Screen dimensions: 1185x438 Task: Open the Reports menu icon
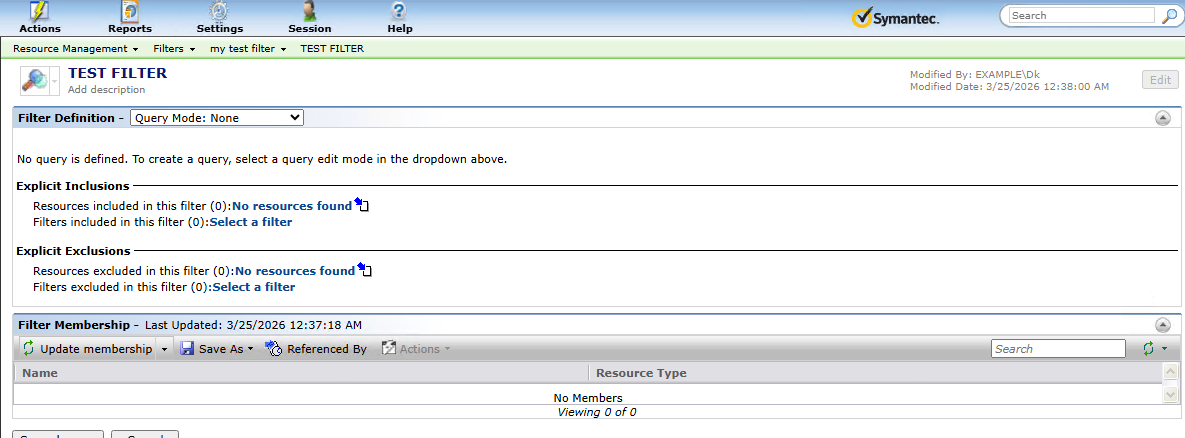[130, 11]
